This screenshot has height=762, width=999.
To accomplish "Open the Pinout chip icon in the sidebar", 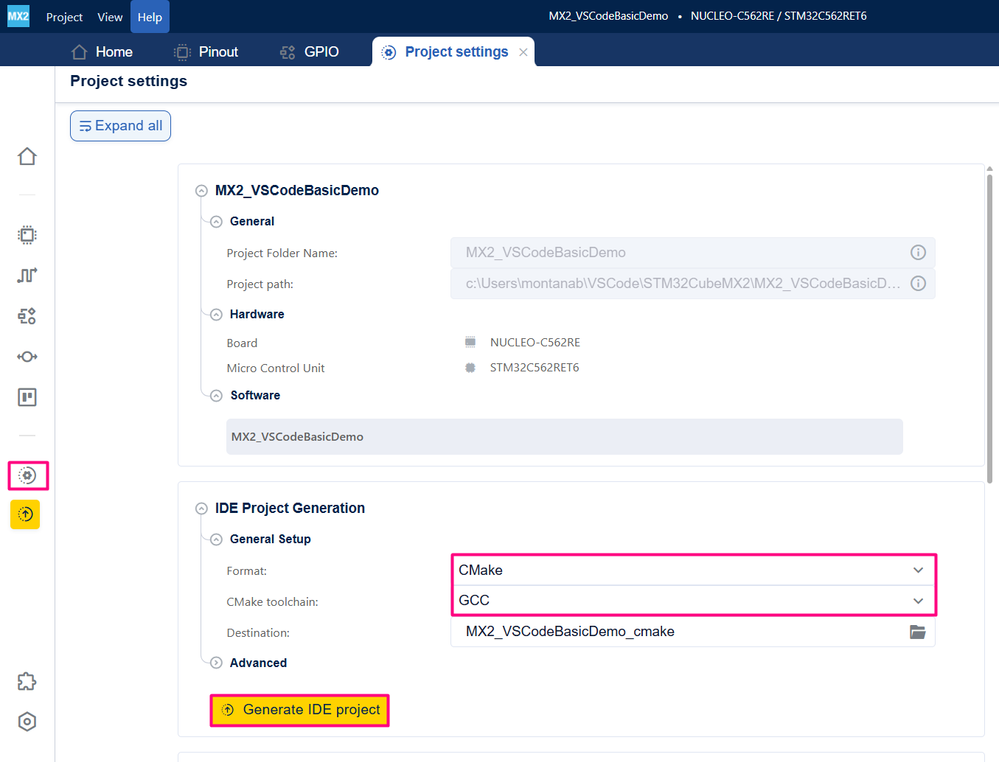I will pyautogui.click(x=27, y=235).
